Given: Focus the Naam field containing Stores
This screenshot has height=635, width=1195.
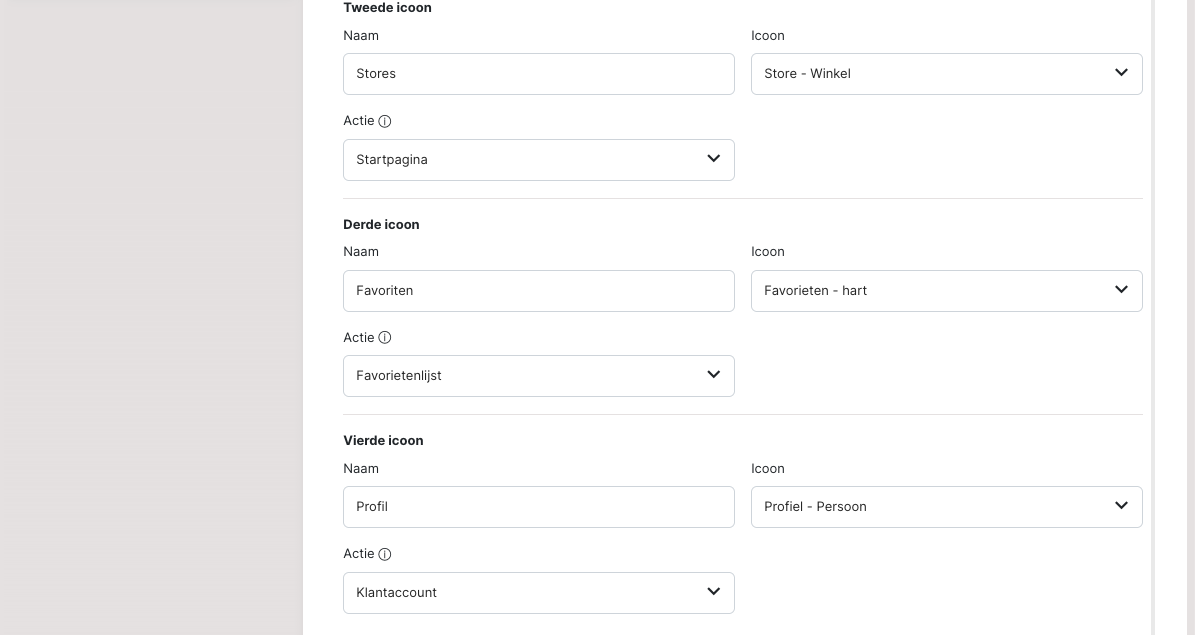Looking at the screenshot, I should 538,74.
